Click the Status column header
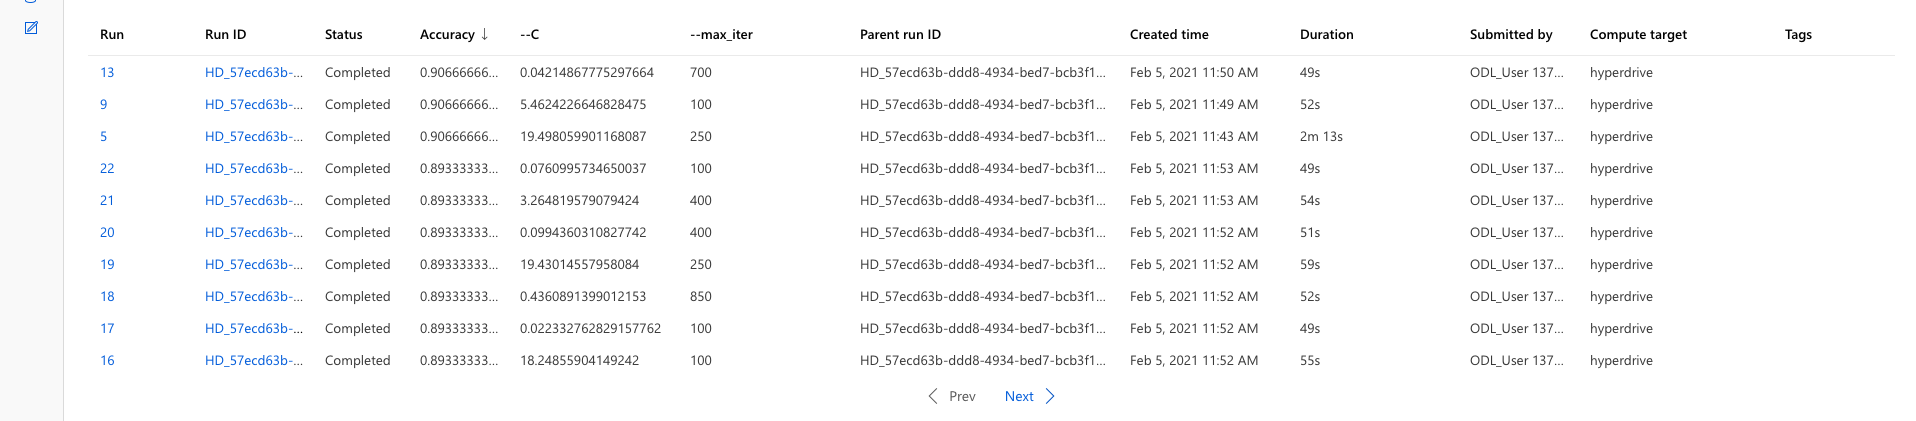Image resolution: width=1916 pixels, height=421 pixels. point(343,34)
